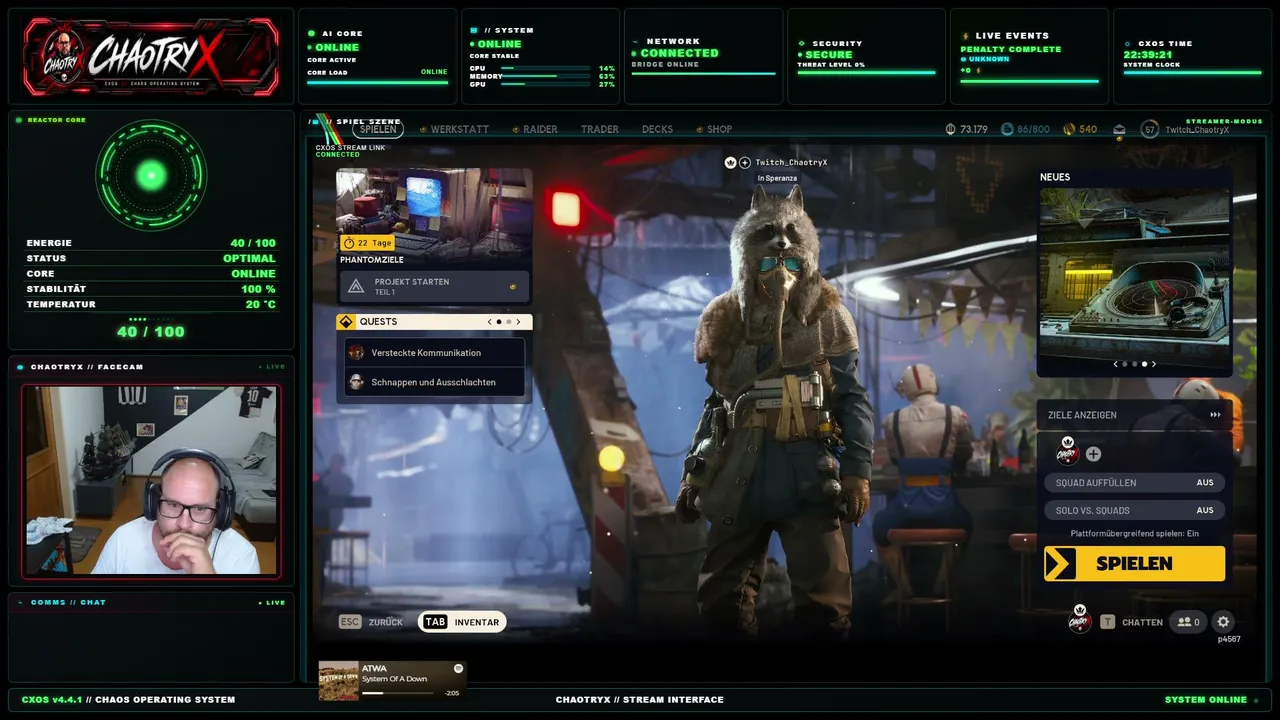Viewport: 1280px width, 720px height.
Task: Click the gold token icon beside 540
Action: [1069, 129]
